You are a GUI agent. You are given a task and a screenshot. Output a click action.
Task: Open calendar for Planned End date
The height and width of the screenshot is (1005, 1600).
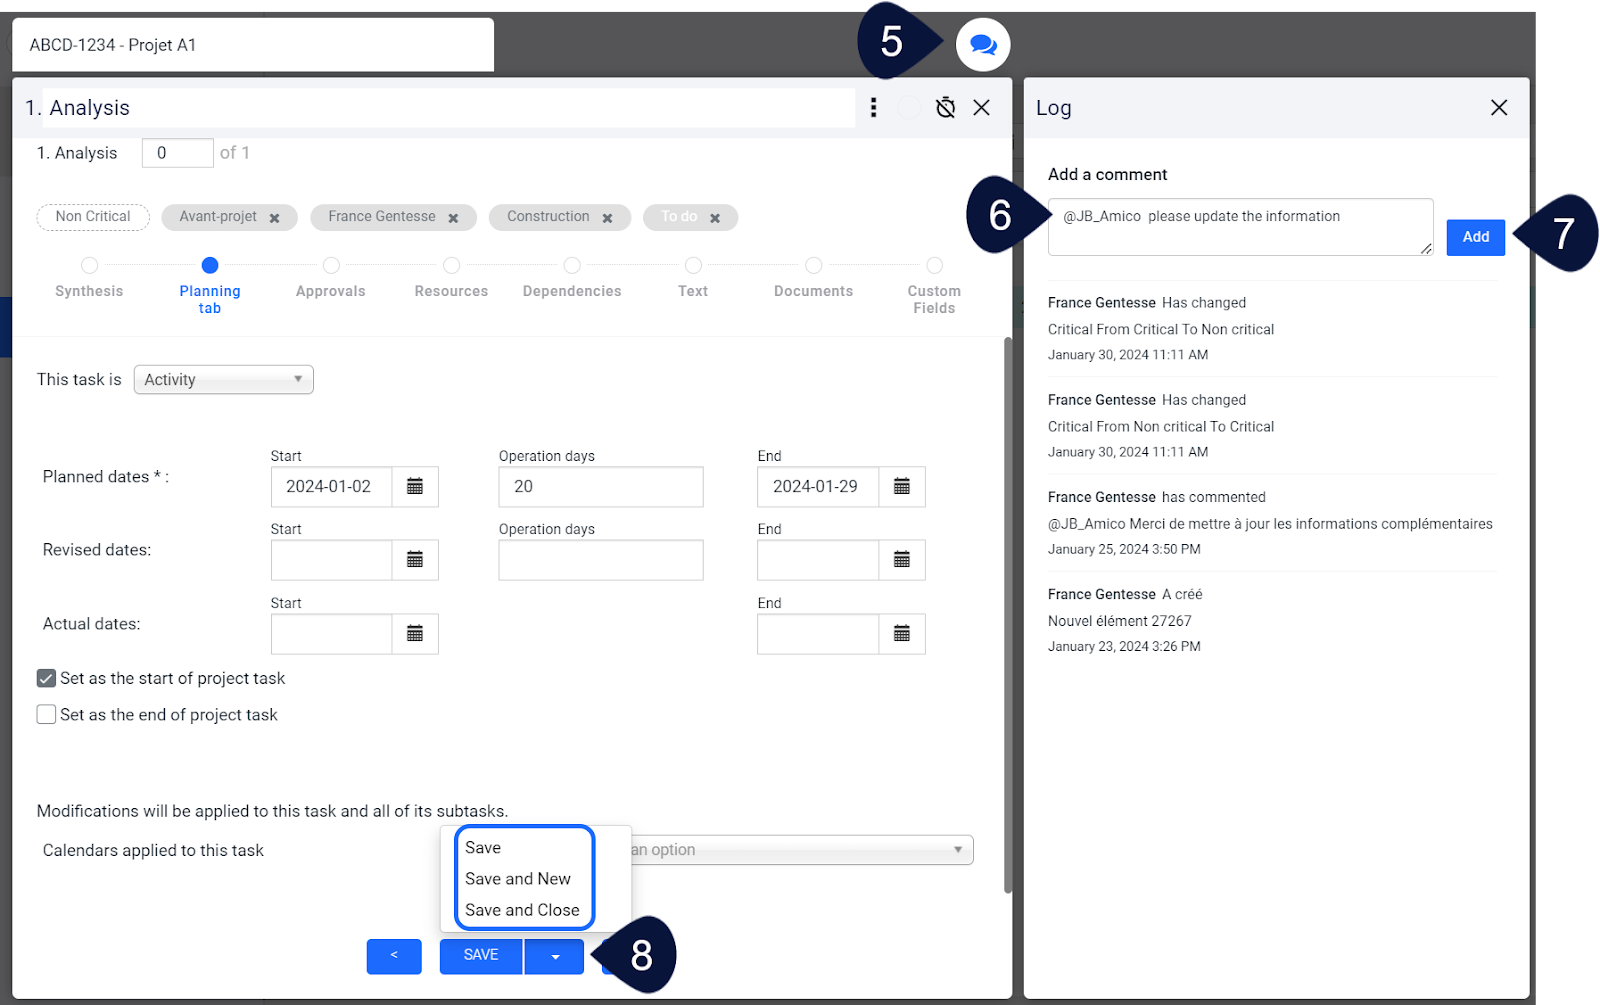click(x=902, y=487)
